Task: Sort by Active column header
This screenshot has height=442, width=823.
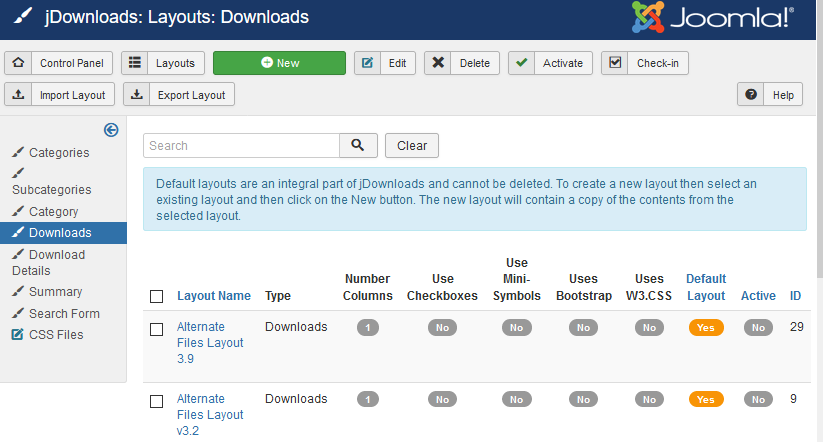Action: click(x=758, y=296)
